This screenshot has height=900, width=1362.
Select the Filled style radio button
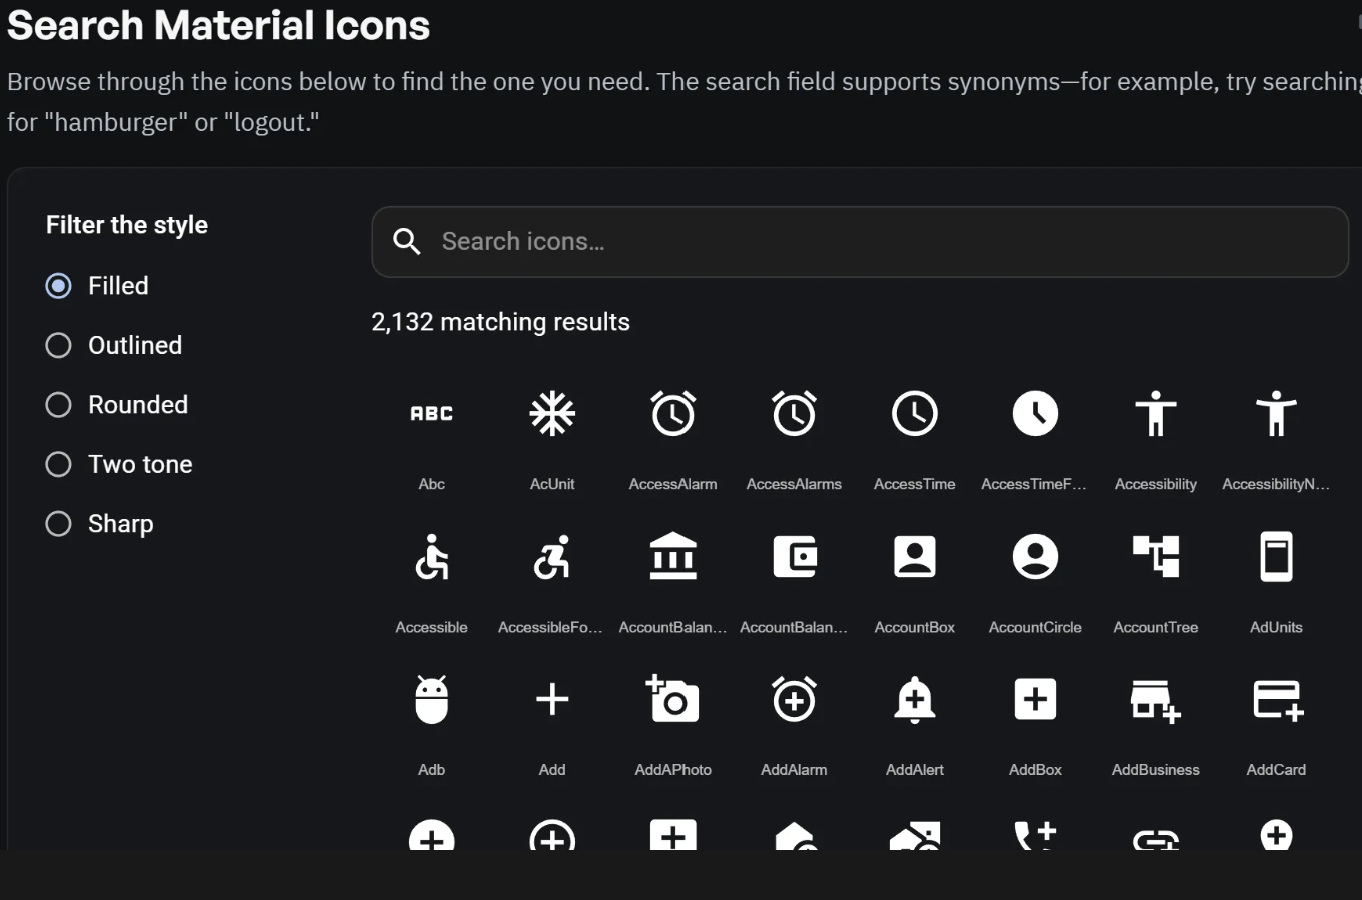59,286
